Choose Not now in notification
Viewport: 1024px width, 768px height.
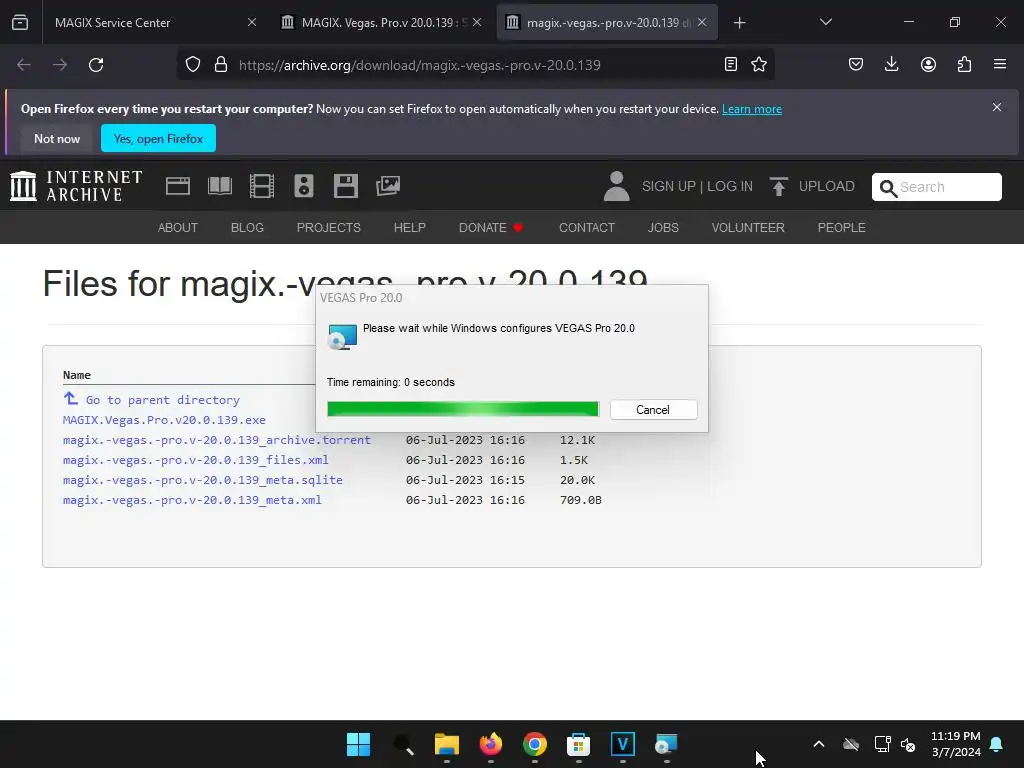click(57, 138)
